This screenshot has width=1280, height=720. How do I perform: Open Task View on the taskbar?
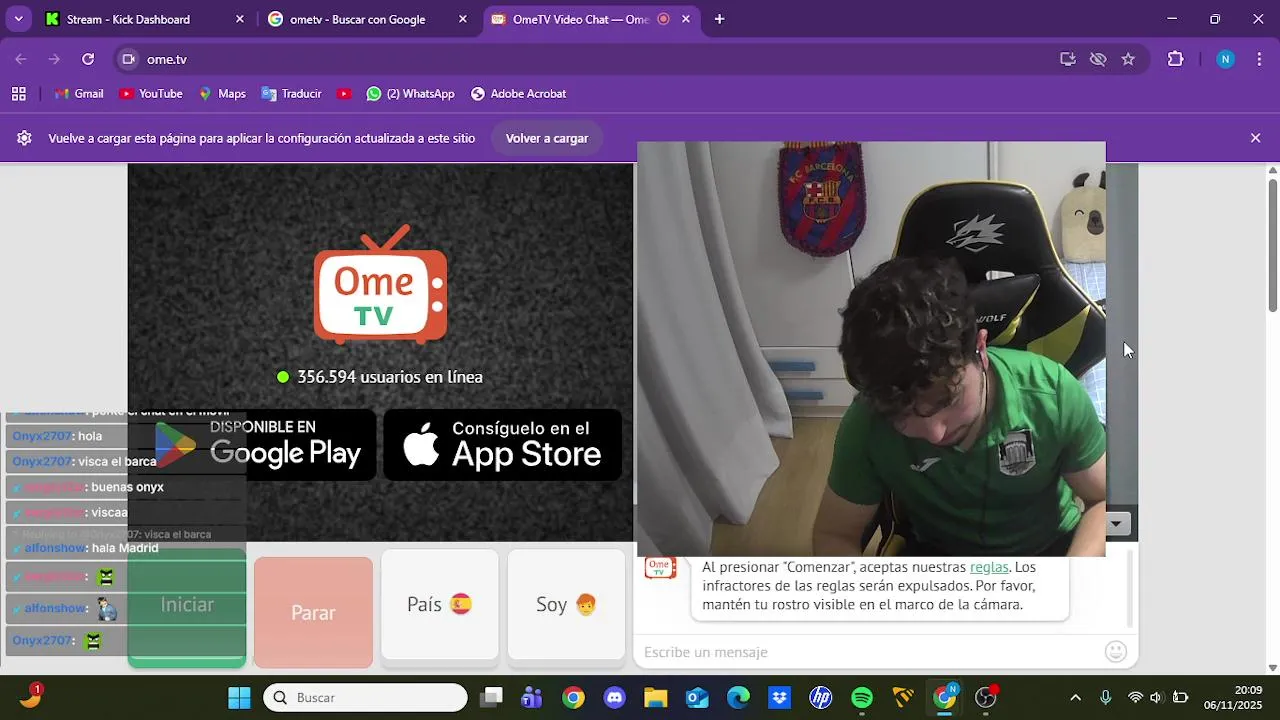tap(491, 697)
